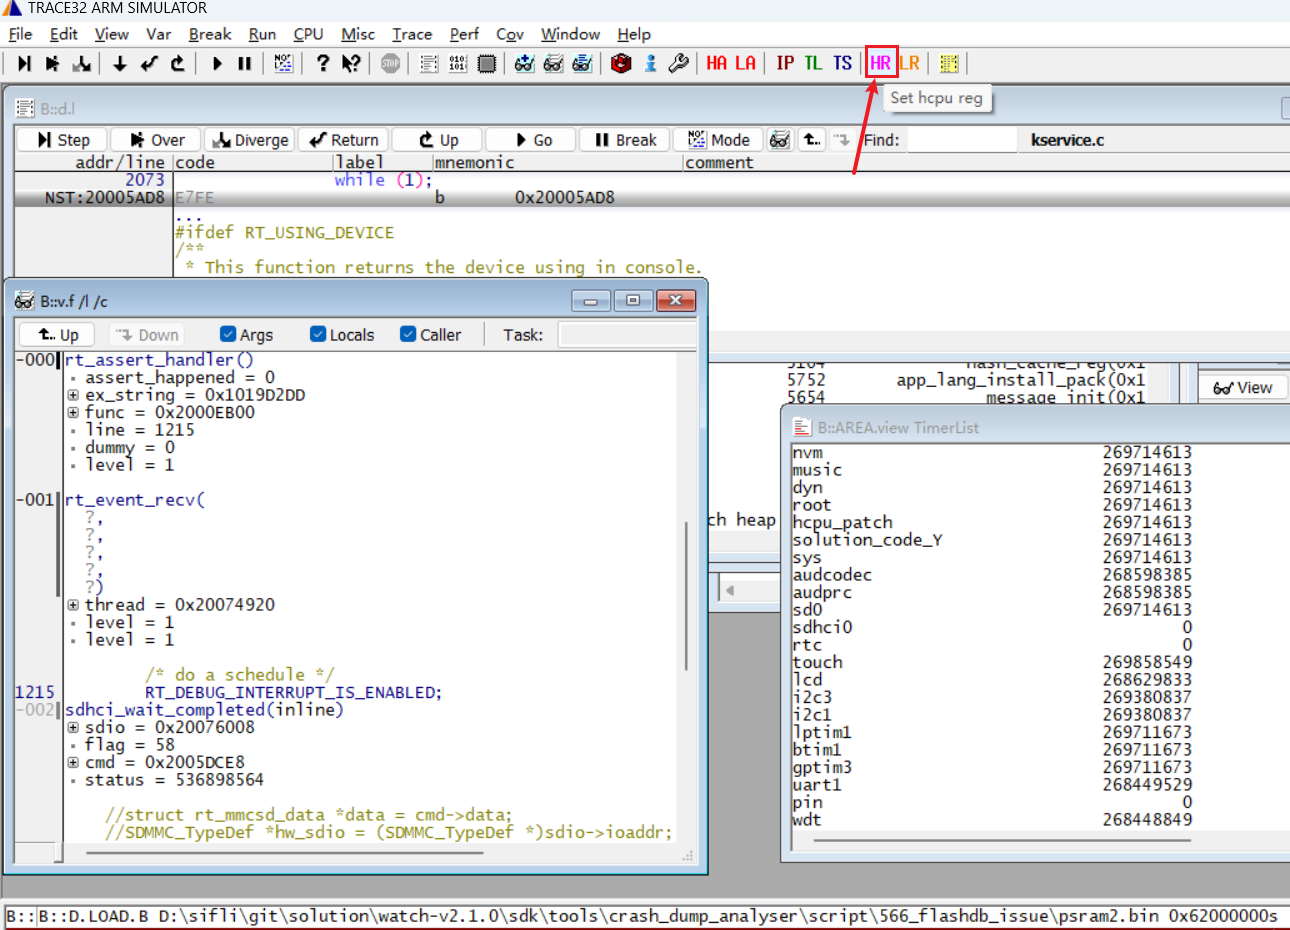Open the data list window icon
Screen dimensions: 1290x930
(429, 63)
